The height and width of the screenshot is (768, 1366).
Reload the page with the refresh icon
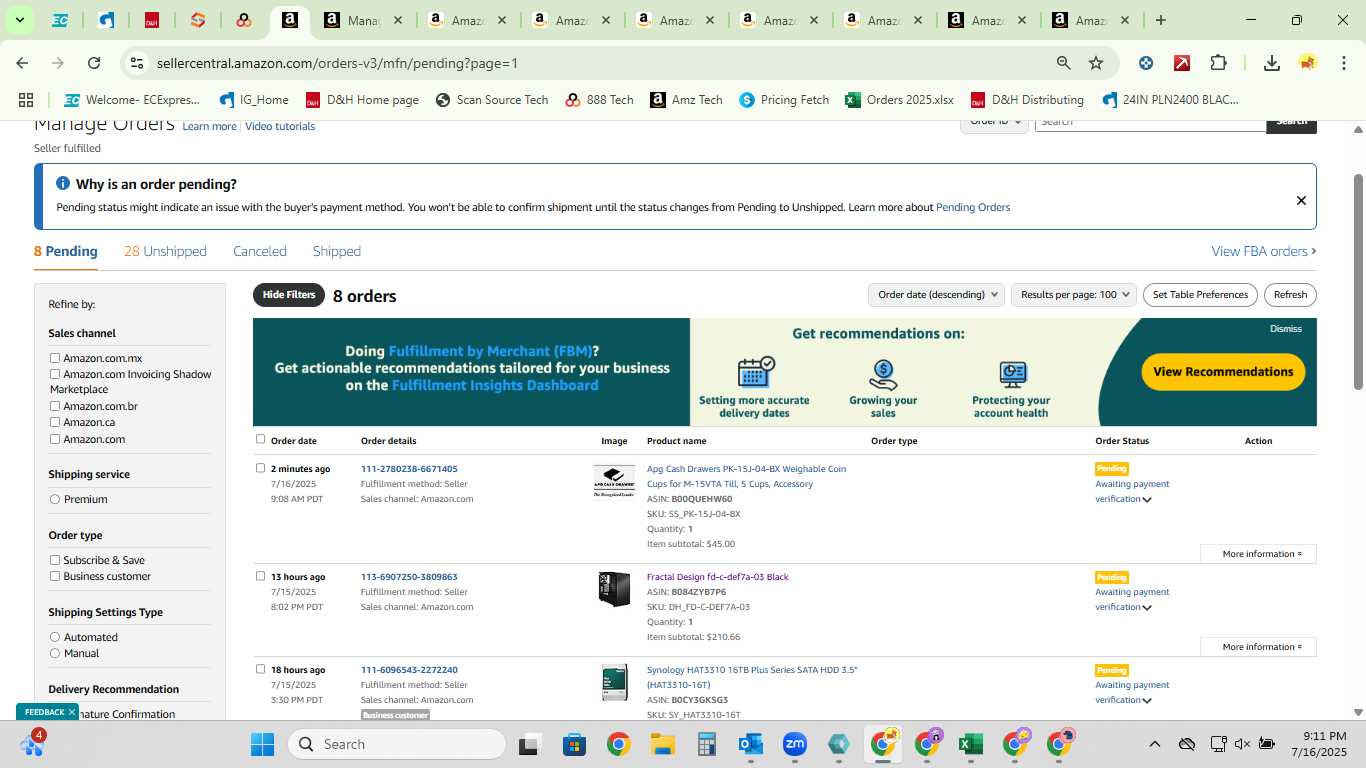94,63
